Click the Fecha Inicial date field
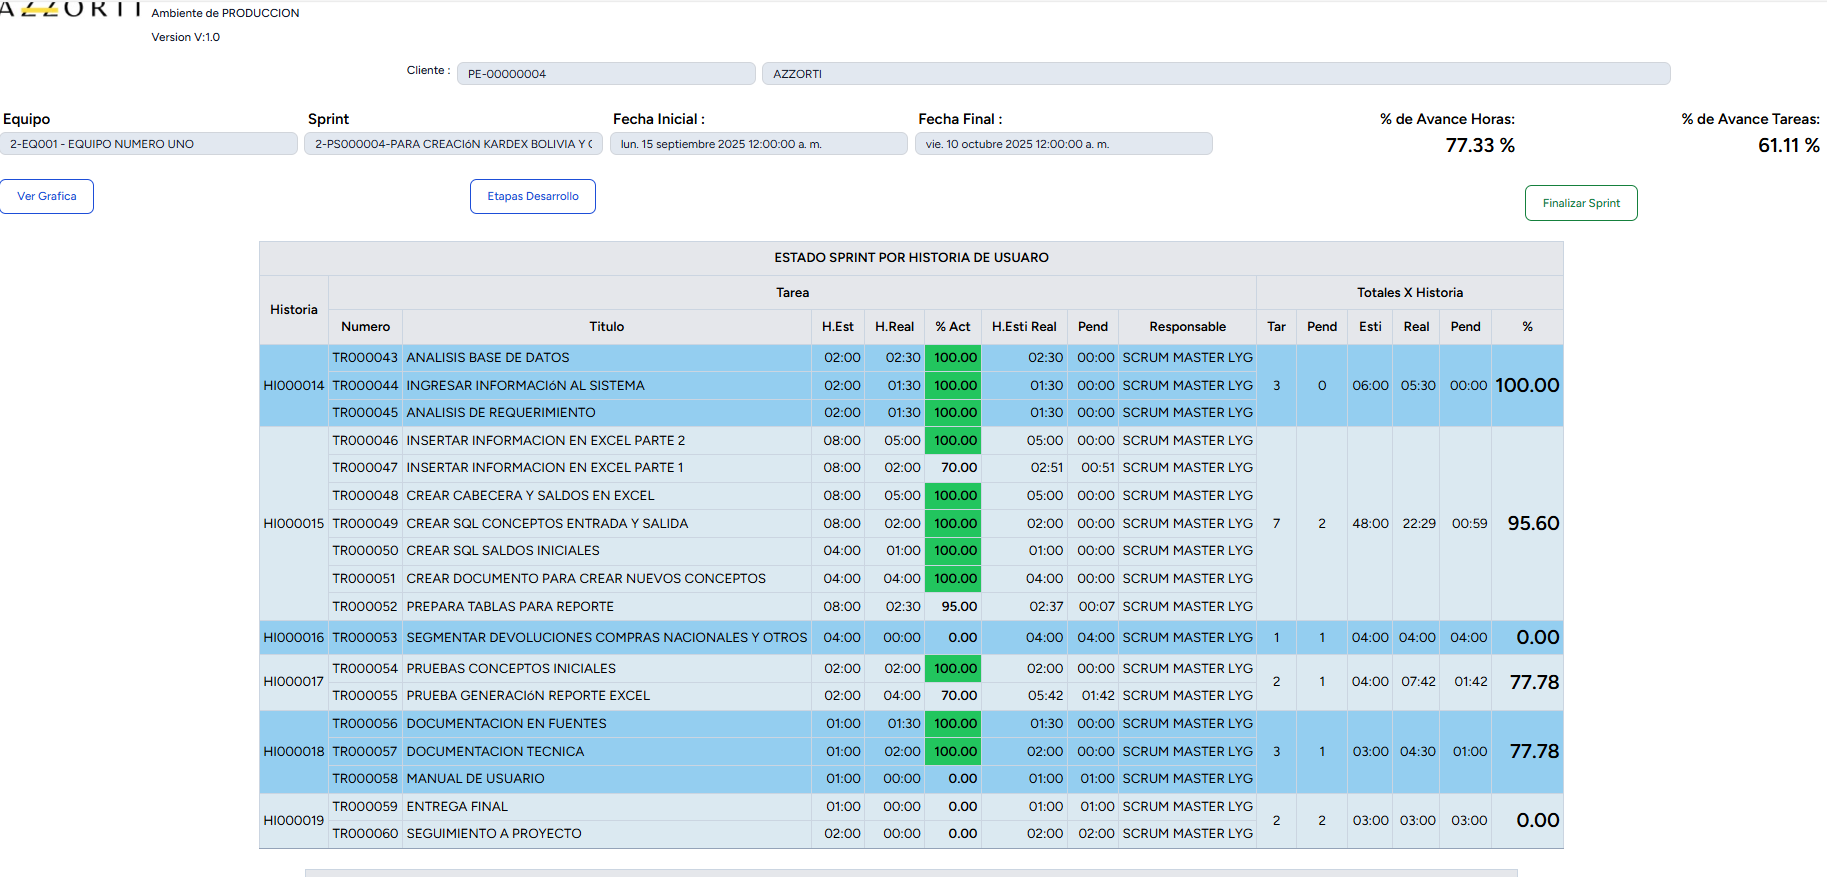Image resolution: width=1827 pixels, height=877 pixels. 758,144
